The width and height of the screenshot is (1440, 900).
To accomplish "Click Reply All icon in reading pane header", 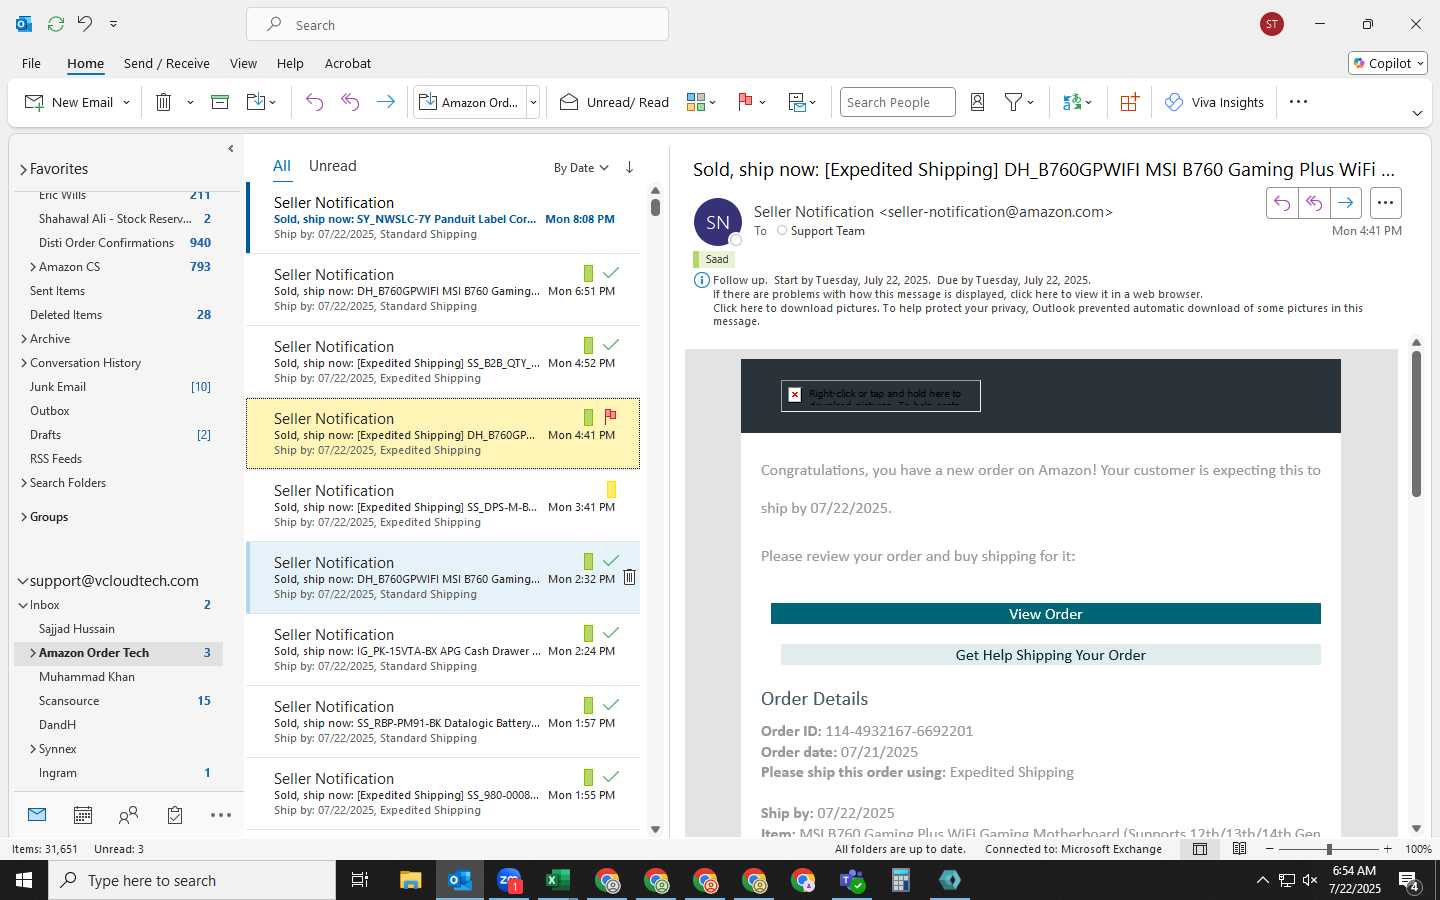I will click(x=1314, y=203).
